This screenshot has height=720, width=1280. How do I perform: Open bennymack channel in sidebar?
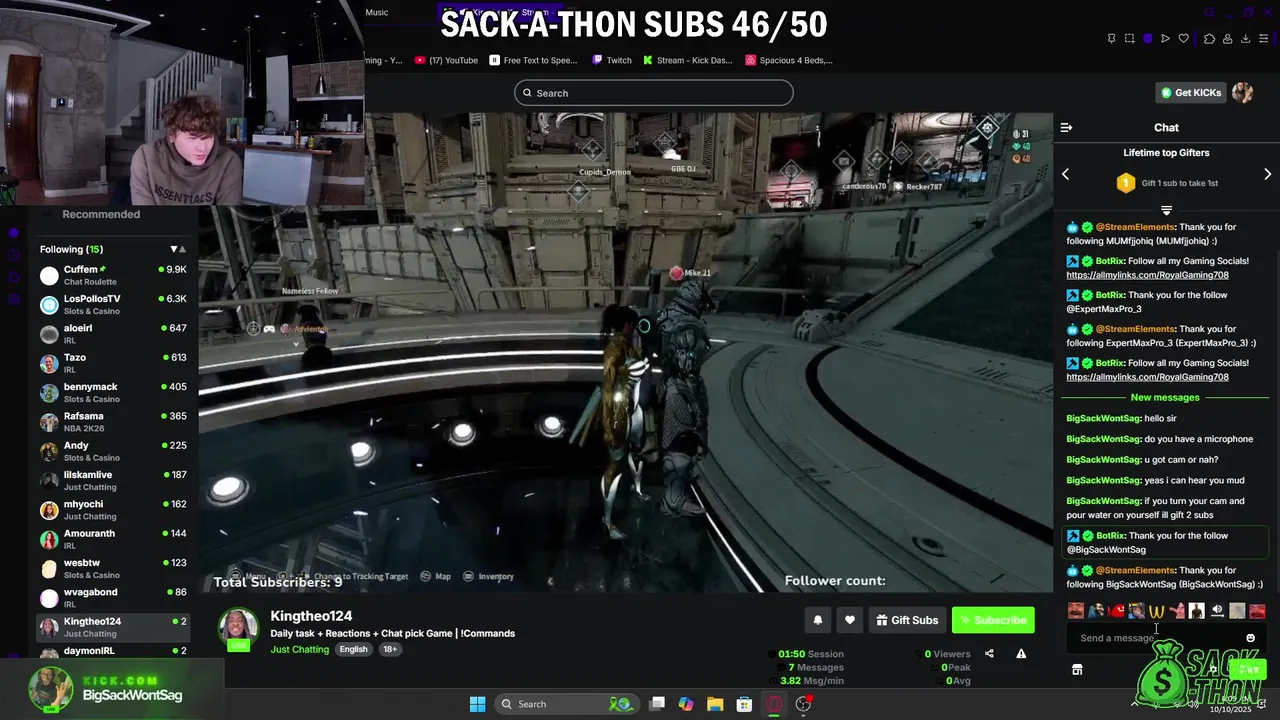click(113, 392)
